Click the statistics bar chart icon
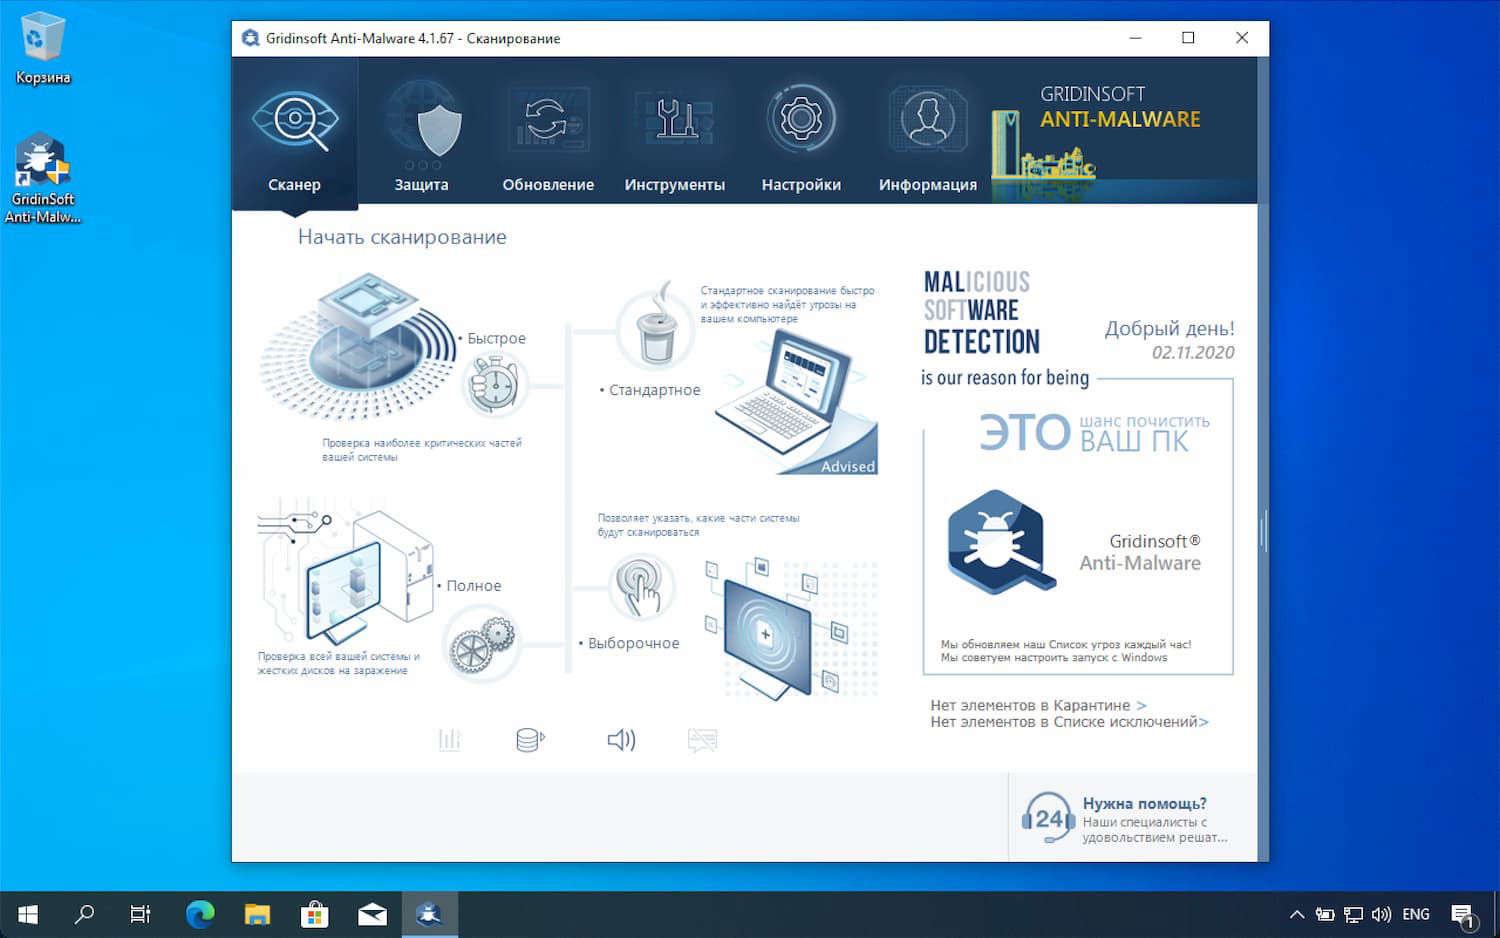 point(449,740)
